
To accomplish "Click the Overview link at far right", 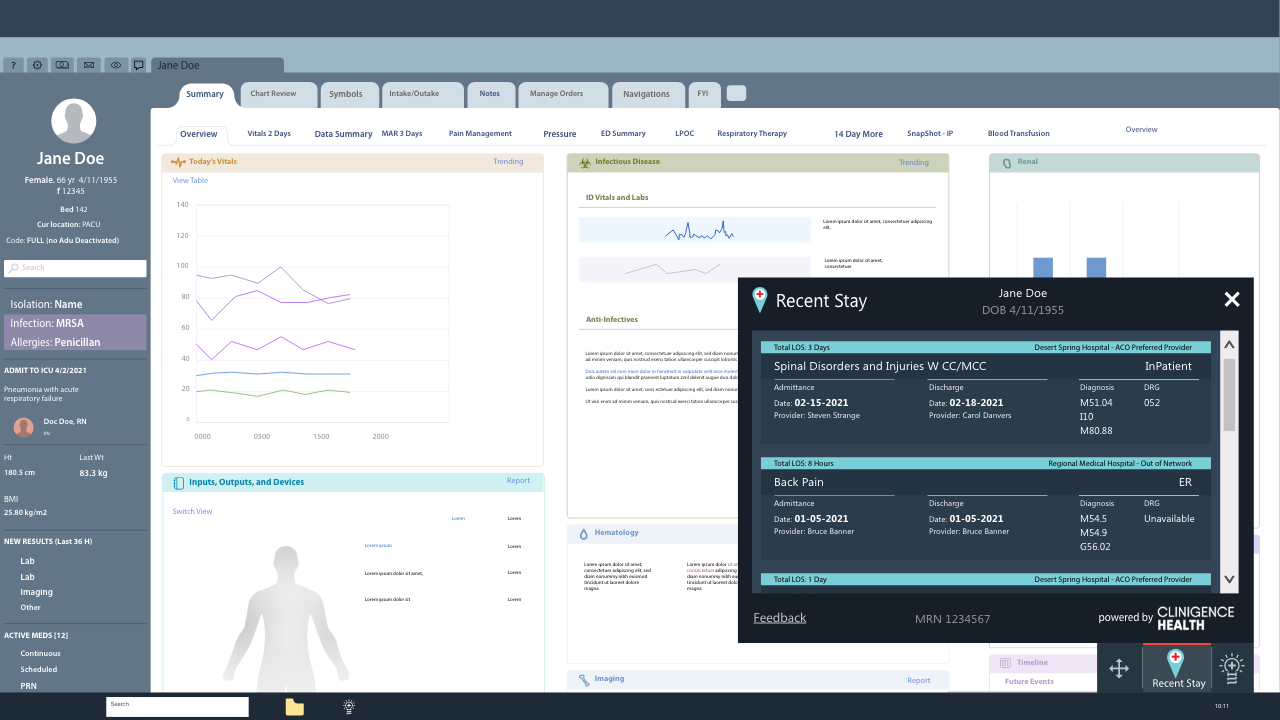I will (1141, 130).
